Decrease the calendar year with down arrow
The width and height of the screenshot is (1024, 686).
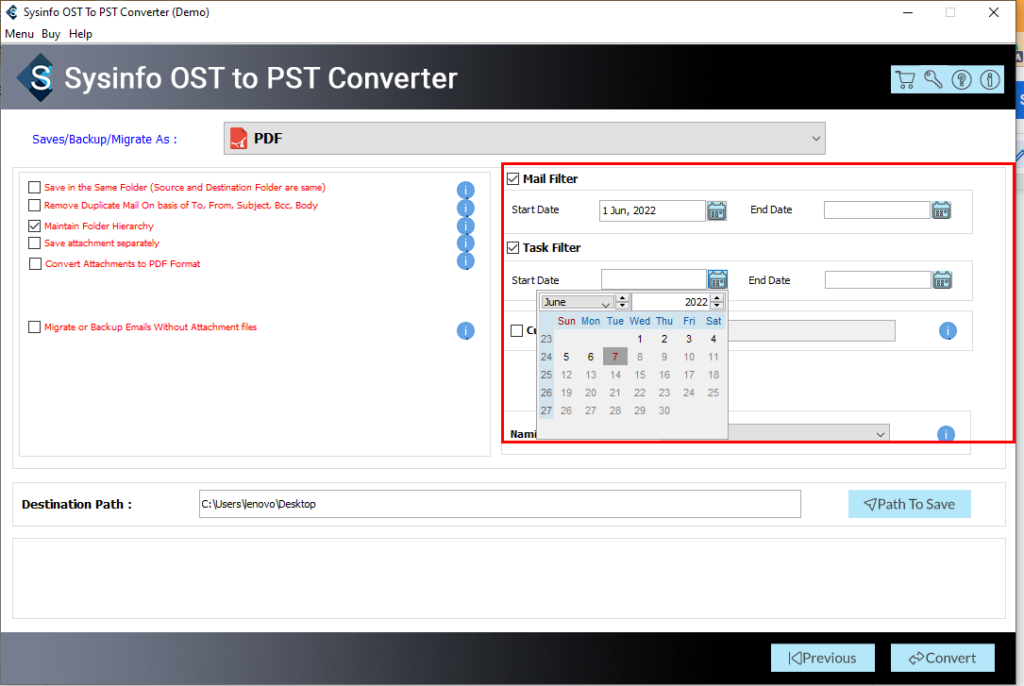pyautogui.click(x=717, y=306)
